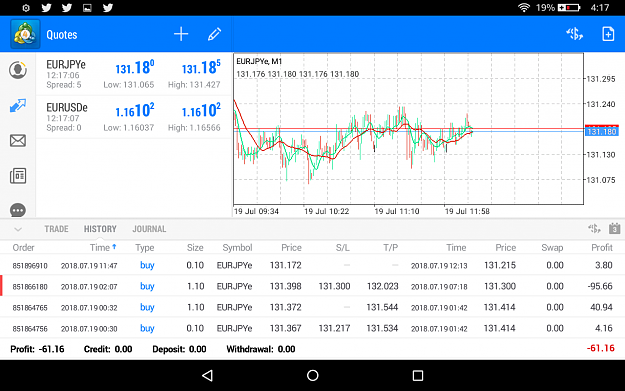Open the trade currency icon in top bar
Screen dimensions: 625x391
[x=574, y=34]
